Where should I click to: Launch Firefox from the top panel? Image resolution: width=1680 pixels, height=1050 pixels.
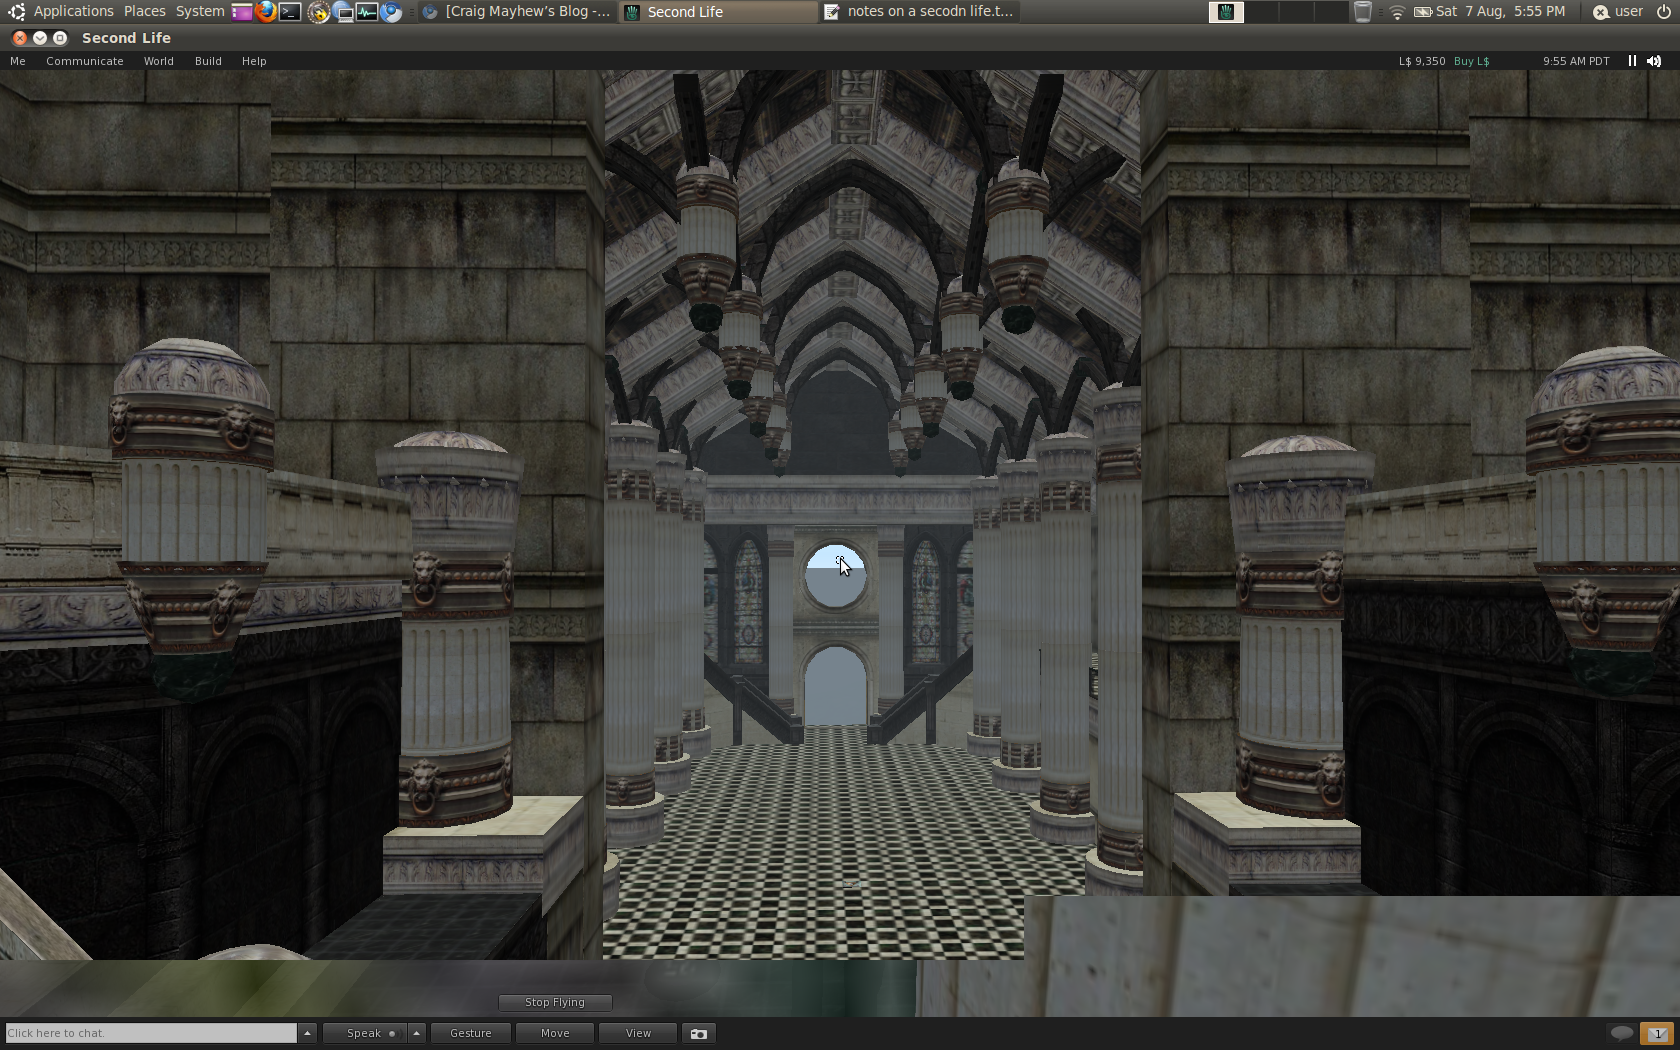click(x=266, y=12)
